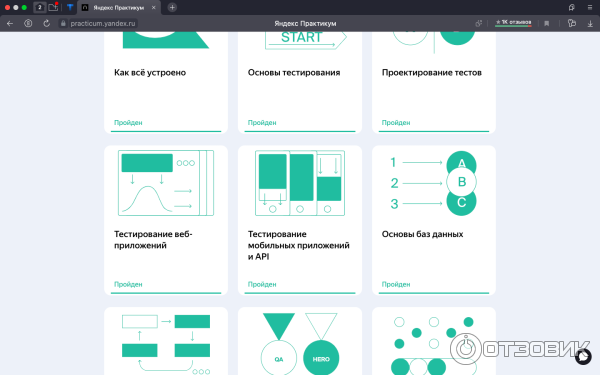Click the green dots illustration card
The width and height of the screenshot is (600, 375).
(434, 341)
